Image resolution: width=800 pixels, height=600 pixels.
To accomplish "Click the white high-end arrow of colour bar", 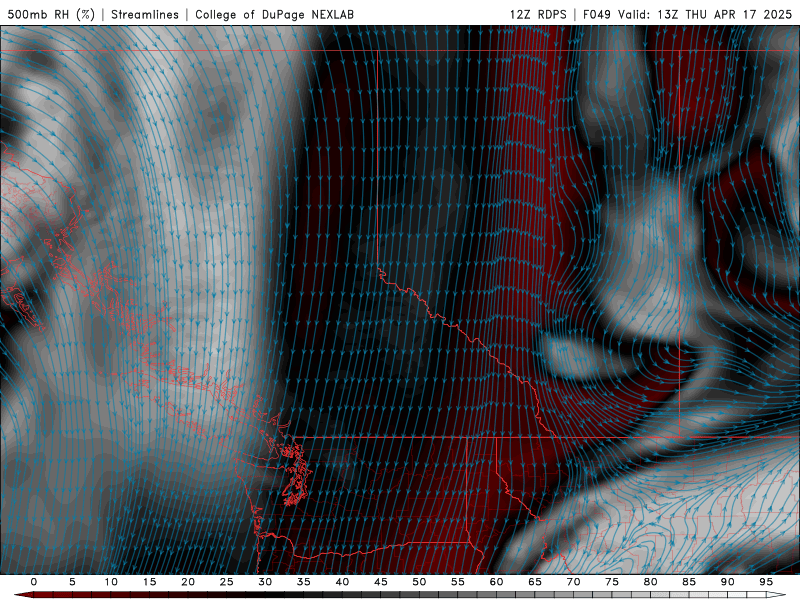I will click(776, 595).
